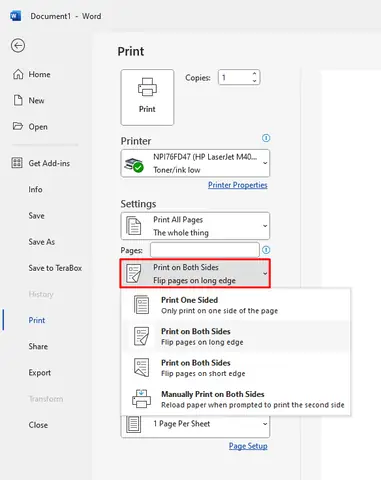
Task: Click the Word logo in title bar
Action: coord(16,16)
